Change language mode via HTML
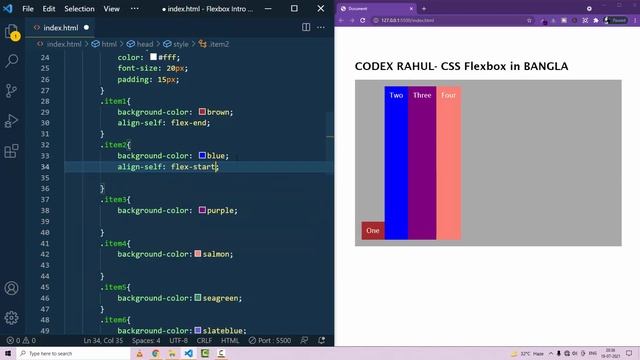Screen dimensions: 640x360 tap(230, 340)
